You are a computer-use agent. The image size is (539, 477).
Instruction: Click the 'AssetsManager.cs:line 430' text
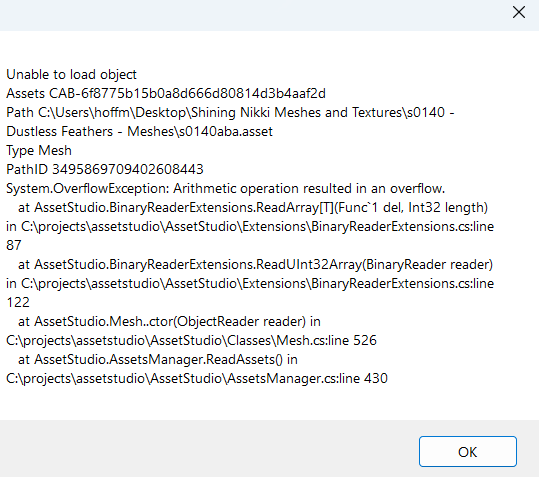(x=307, y=378)
